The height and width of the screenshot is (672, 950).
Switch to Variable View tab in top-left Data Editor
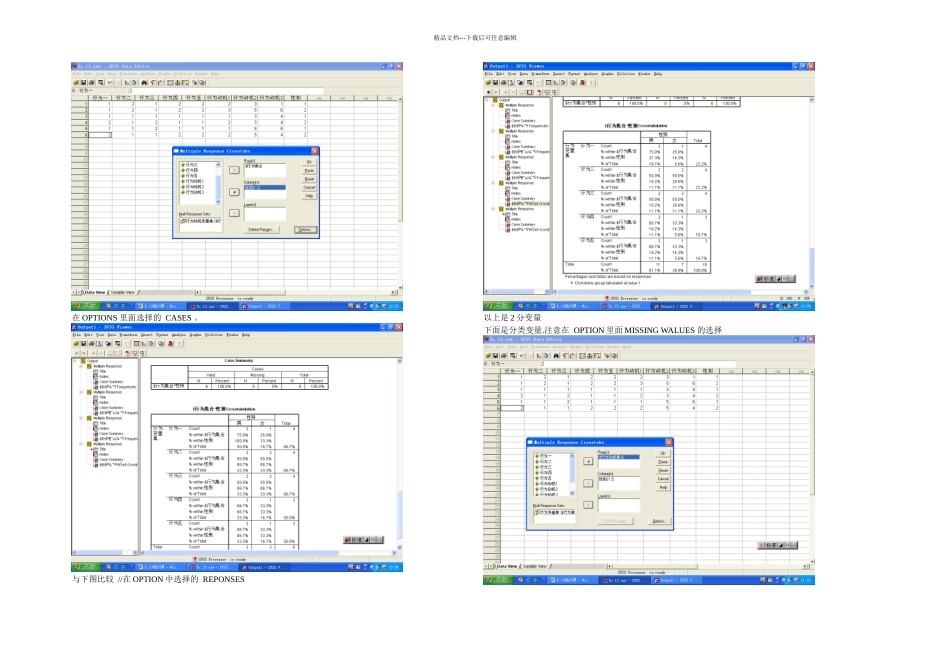122,293
